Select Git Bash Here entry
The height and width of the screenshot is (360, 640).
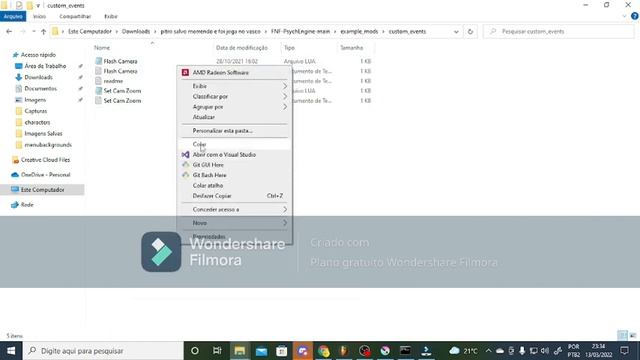234,175
